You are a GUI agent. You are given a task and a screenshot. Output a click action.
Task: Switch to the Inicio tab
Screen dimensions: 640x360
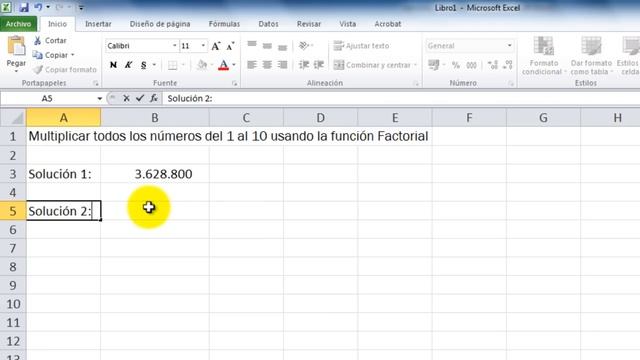[x=57, y=24]
